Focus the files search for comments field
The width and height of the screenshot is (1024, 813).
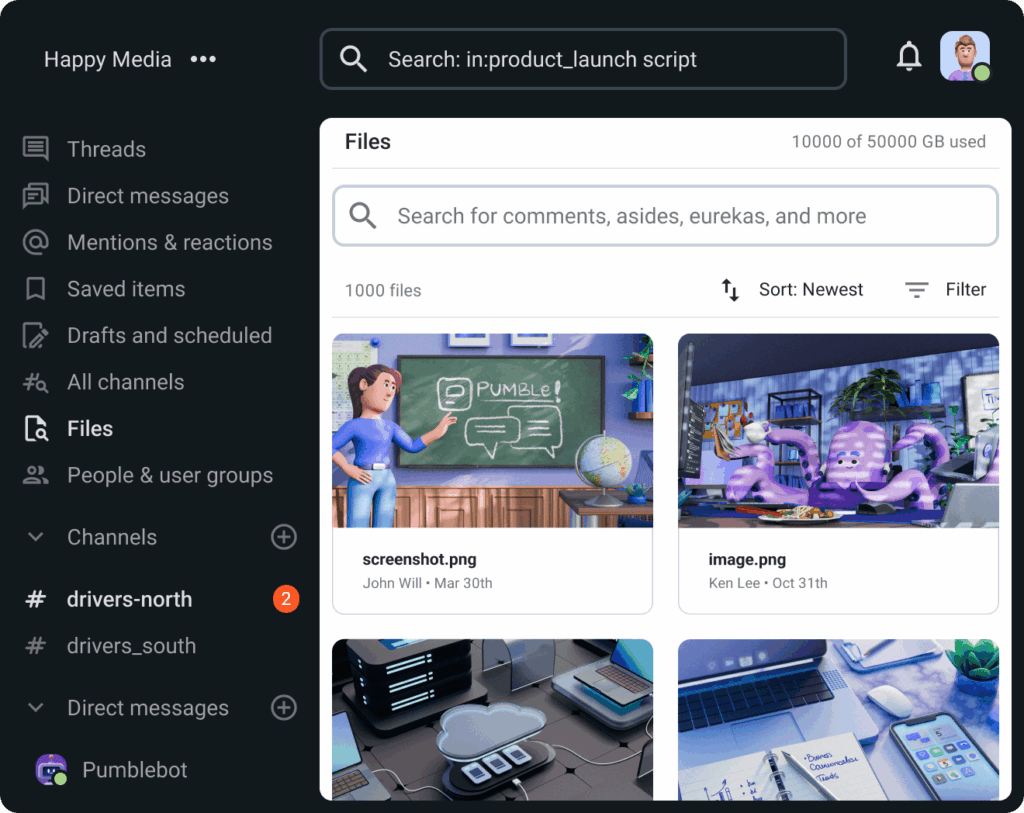coord(665,215)
